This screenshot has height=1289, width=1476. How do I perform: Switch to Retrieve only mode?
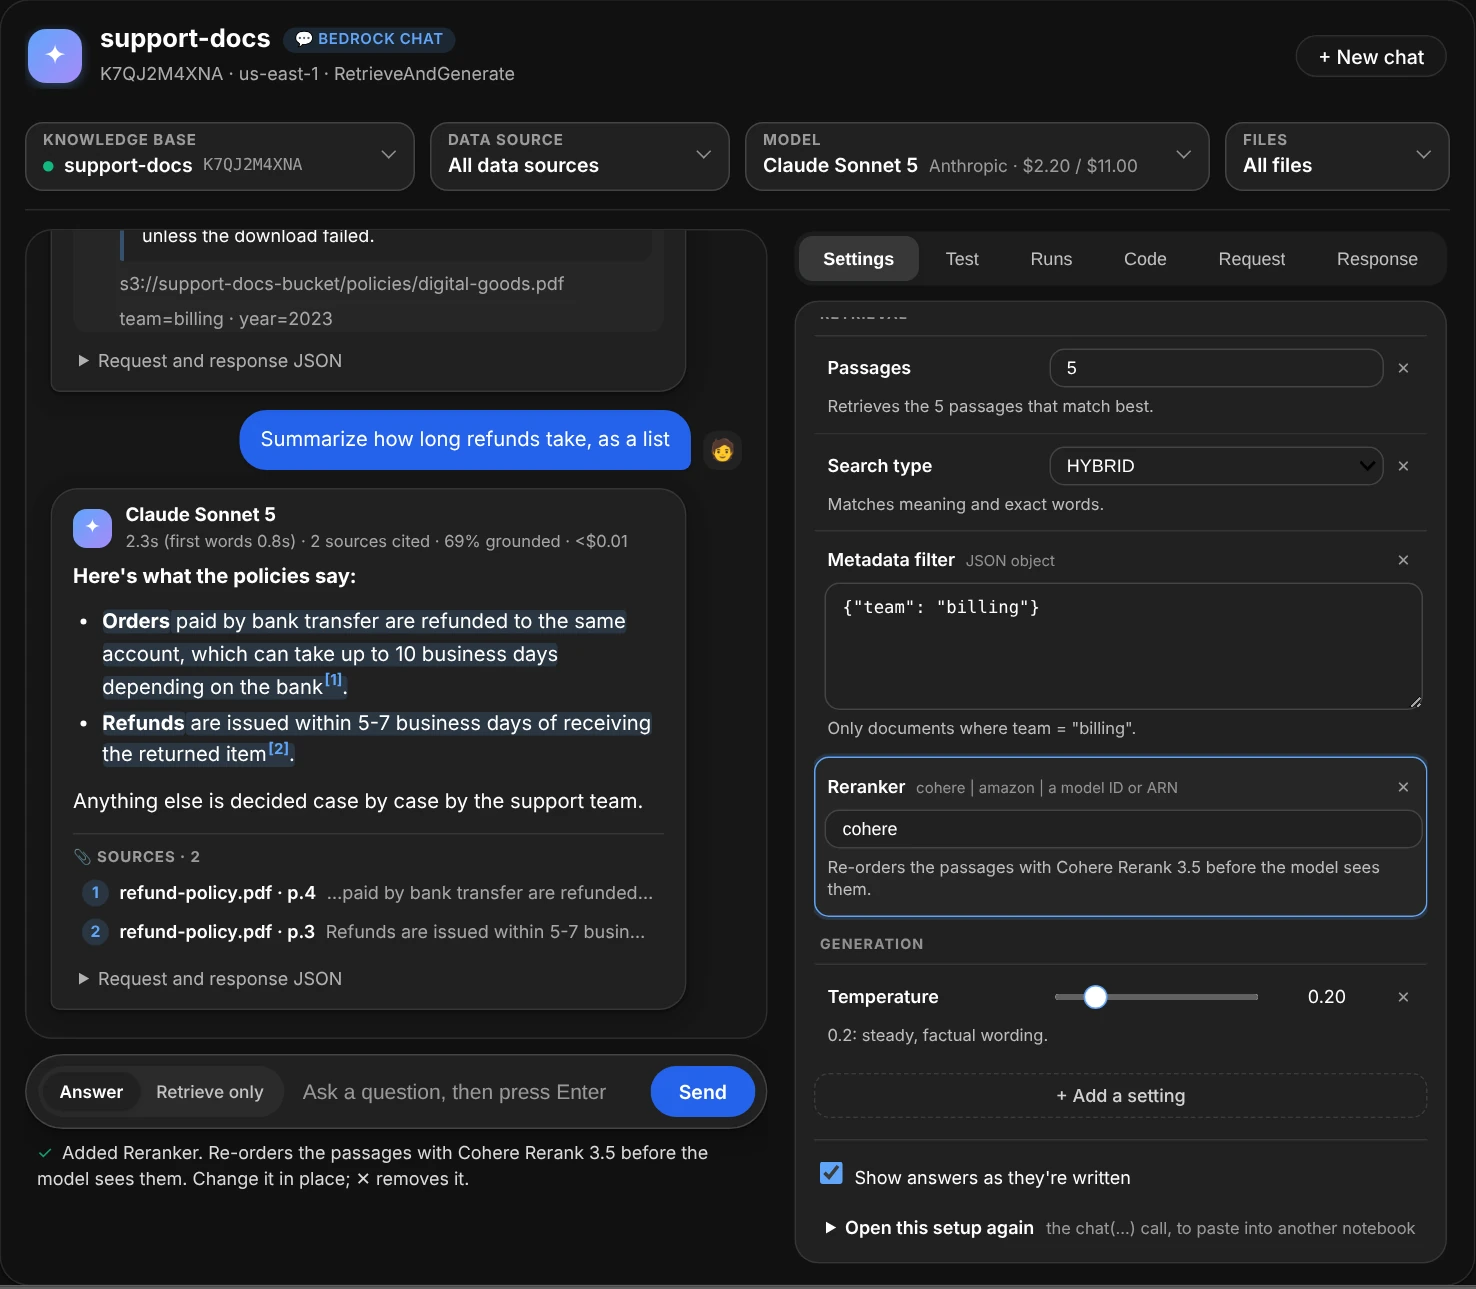click(210, 1092)
